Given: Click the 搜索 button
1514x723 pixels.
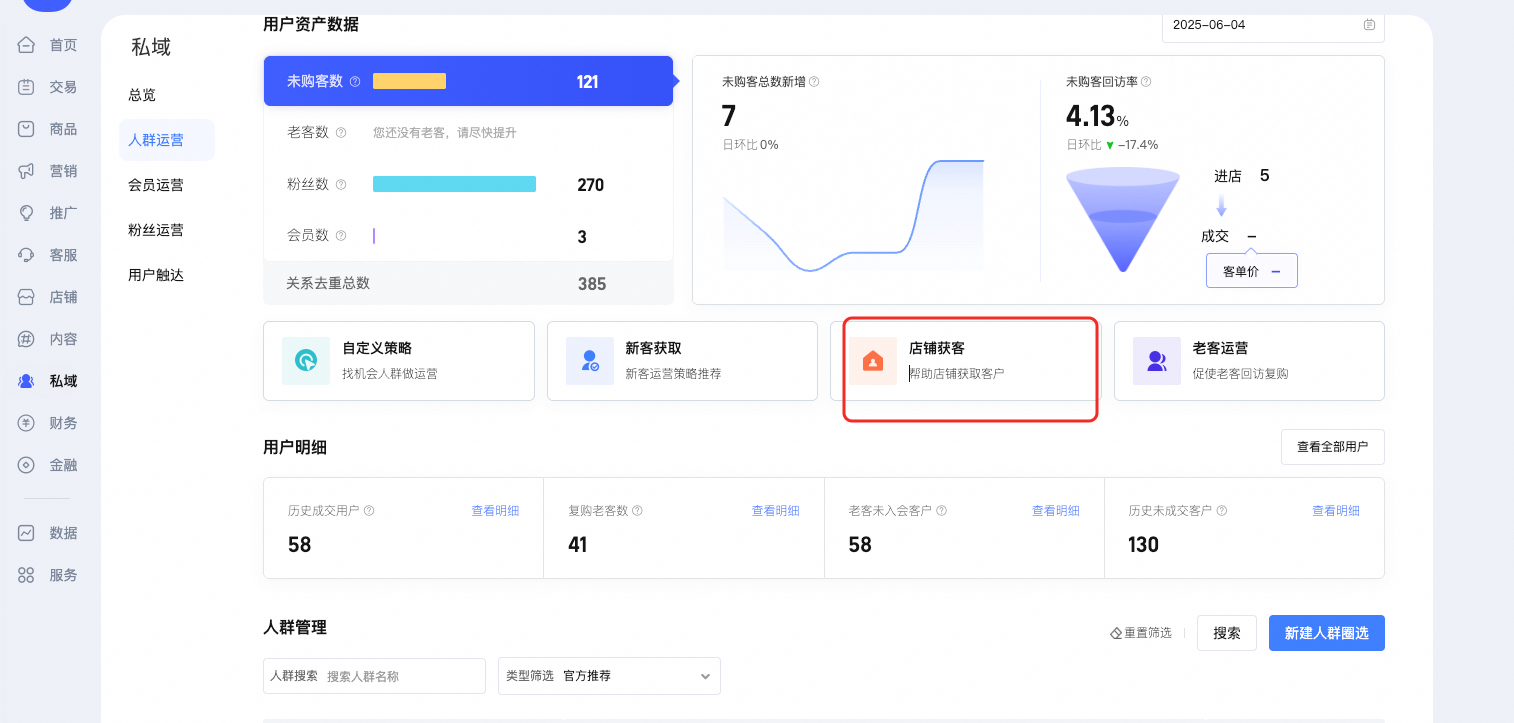Looking at the screenshot, I should (x=1226, y=633).
